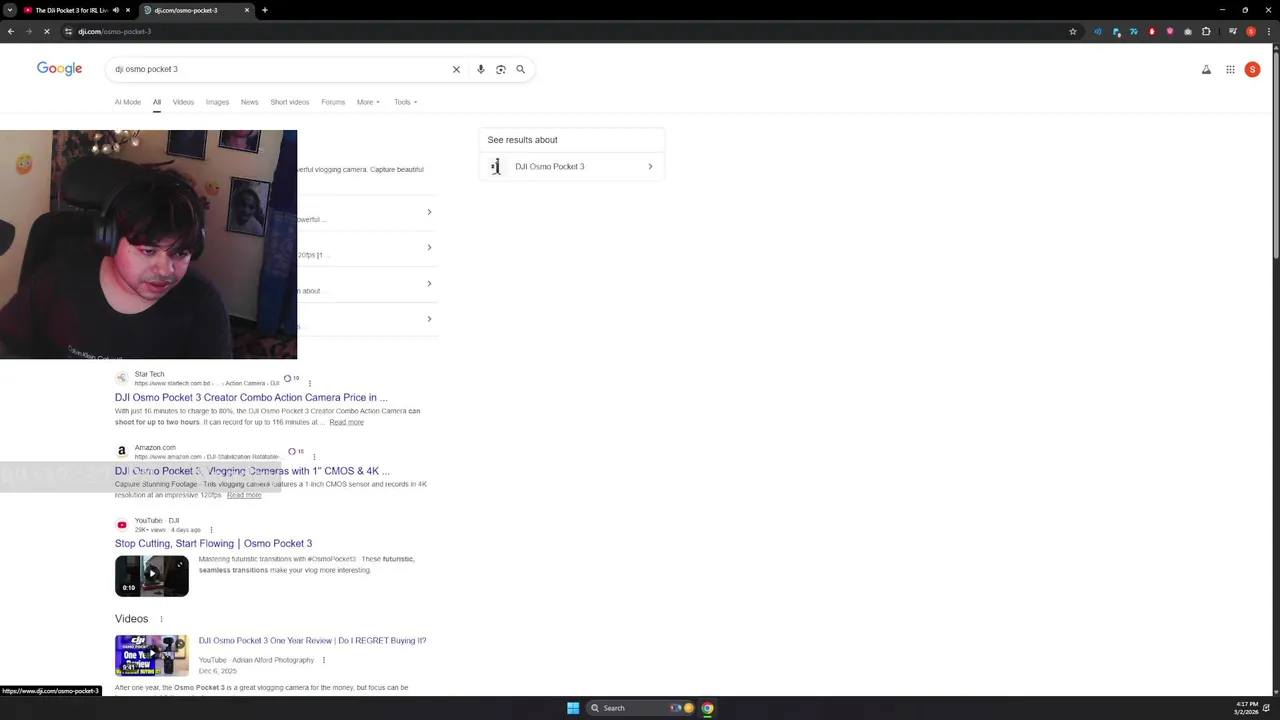Image resolution: width=1280 pixels, height=720 pixels.
Task: Click the Google logo
Action: [x=59, y=68]
